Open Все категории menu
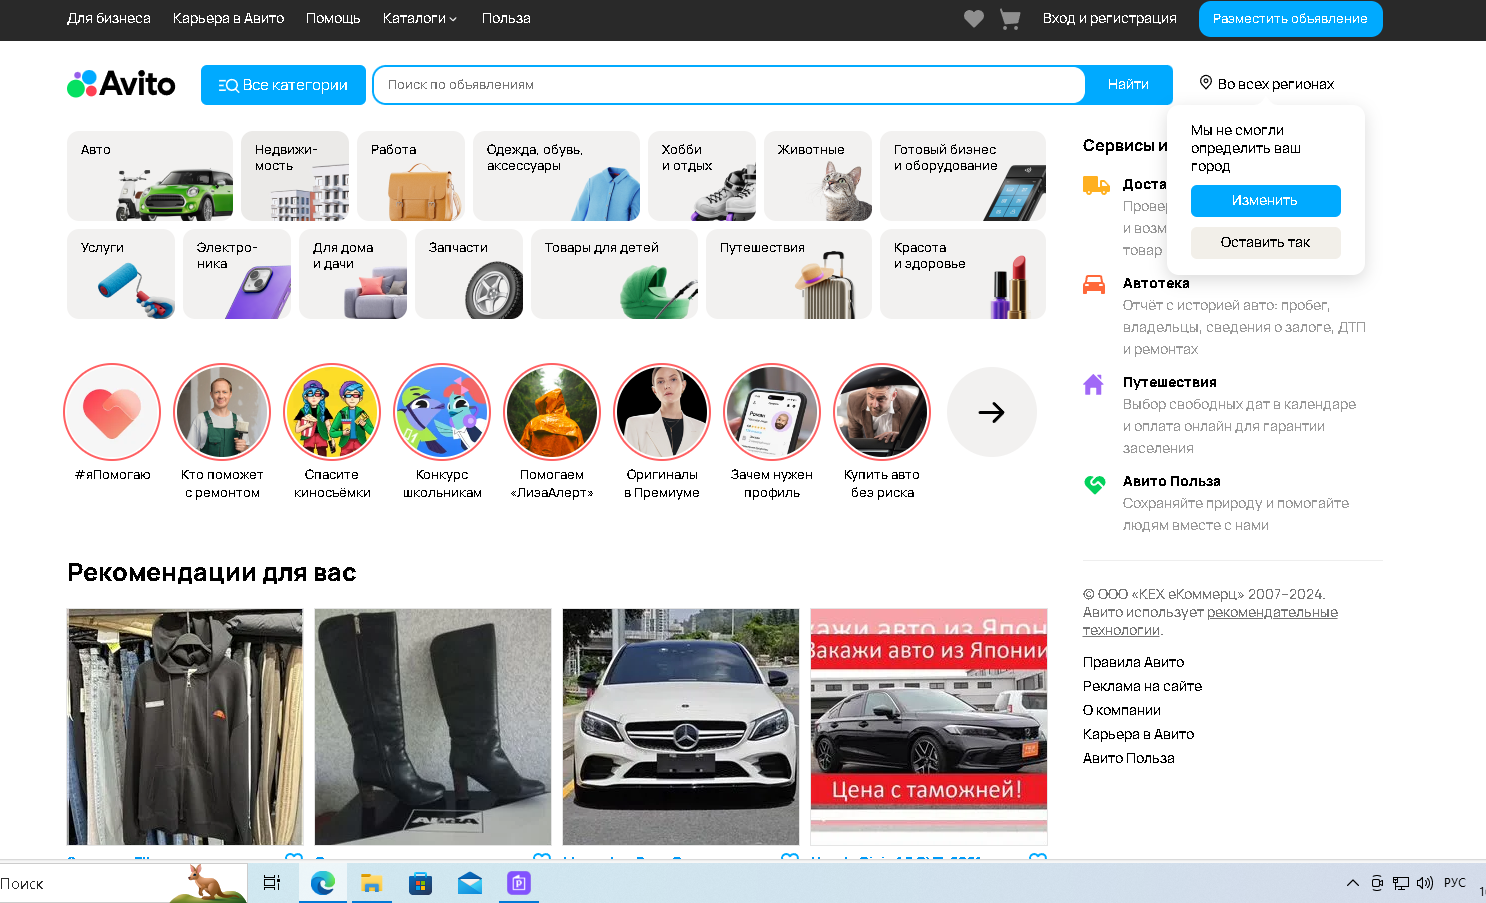Screen dimensions: 1486x903 (283, 85)
